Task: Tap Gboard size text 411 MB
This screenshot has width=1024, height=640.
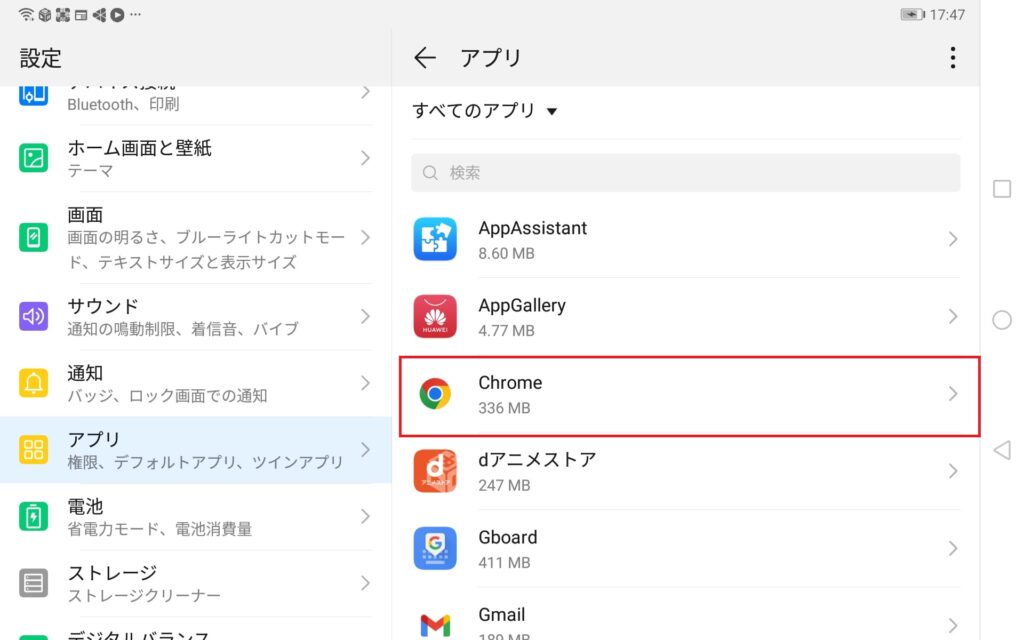Action: click(x=504, y=562)
